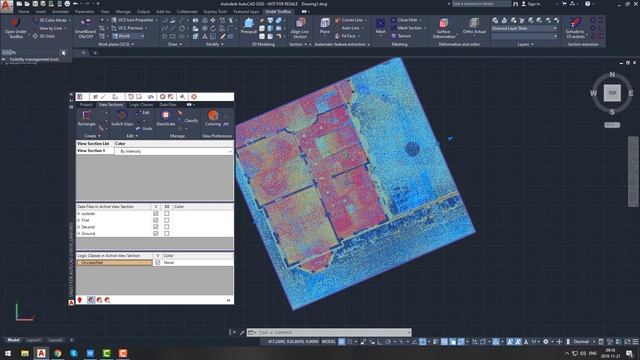Click Extrude to VS extents icon
The image size is (640, 360).
[575, 23]
